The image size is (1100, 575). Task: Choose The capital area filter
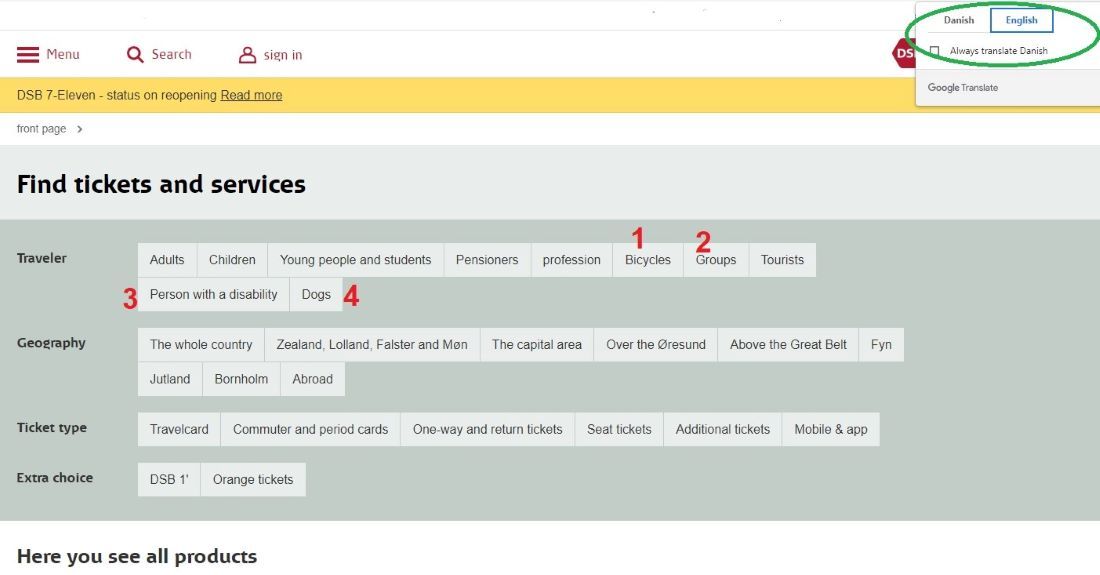(x=537, y=345)
